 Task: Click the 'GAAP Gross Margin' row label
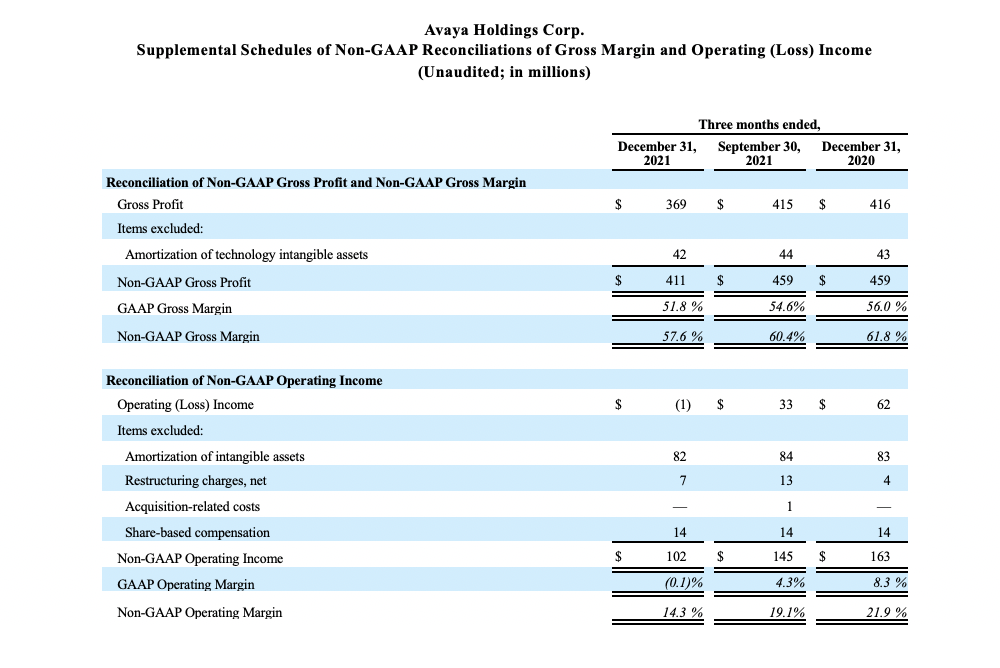[x=174, y=309]
